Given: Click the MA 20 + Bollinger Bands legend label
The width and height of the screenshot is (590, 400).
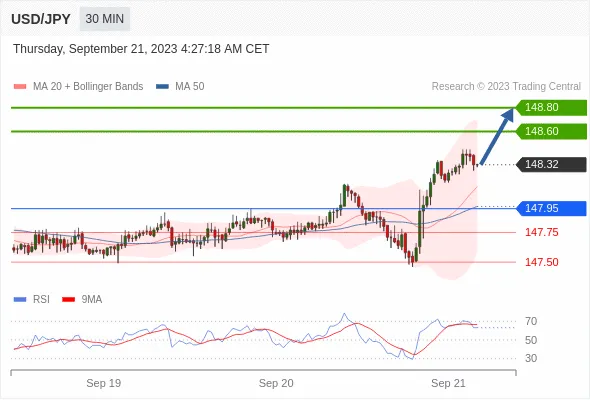Looking at the screenshot, I should [88, 87].
